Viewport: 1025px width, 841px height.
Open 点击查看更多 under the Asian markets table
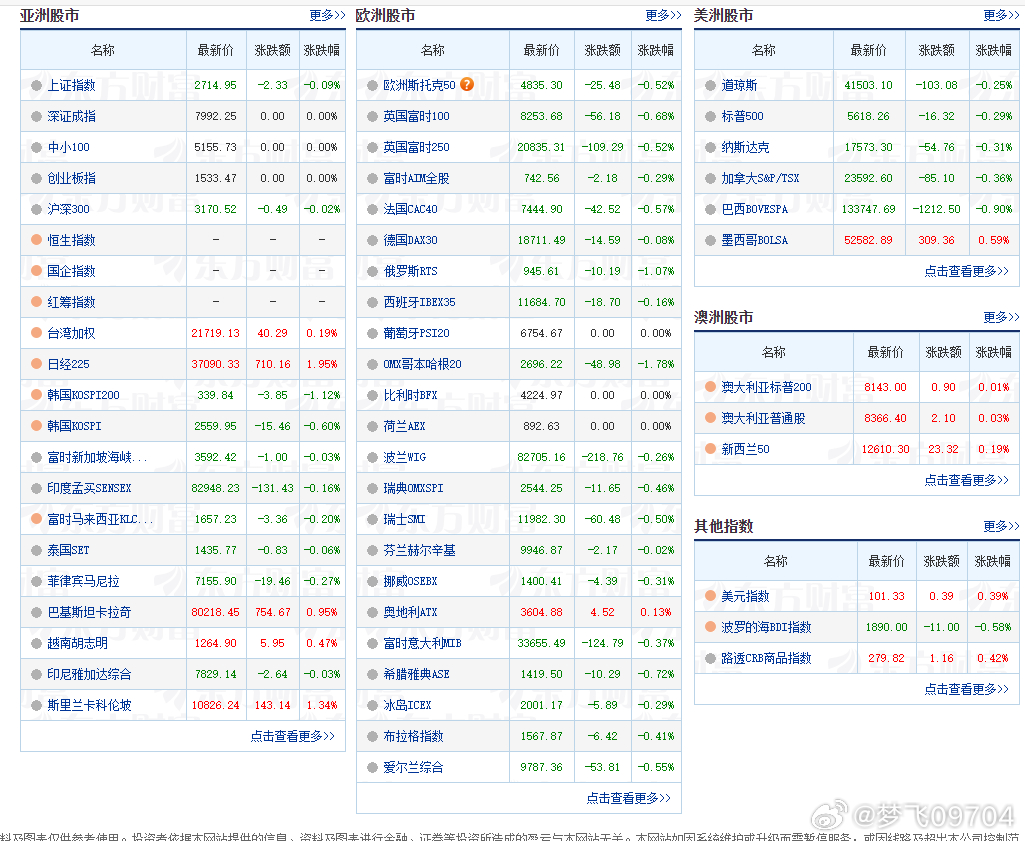(x=292, y=736)
